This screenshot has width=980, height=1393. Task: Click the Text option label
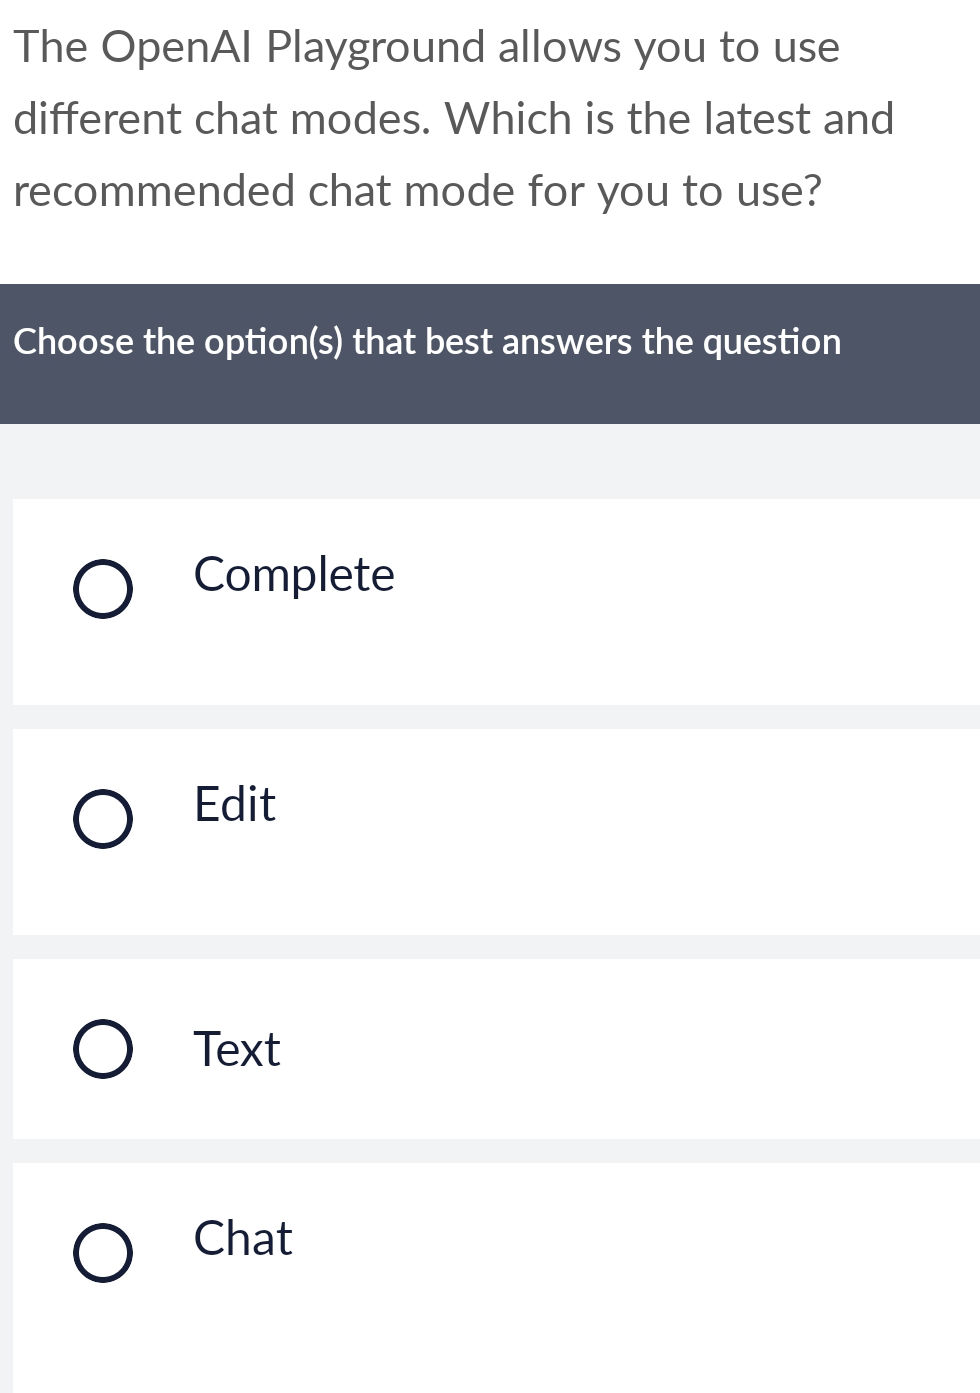236,1050
